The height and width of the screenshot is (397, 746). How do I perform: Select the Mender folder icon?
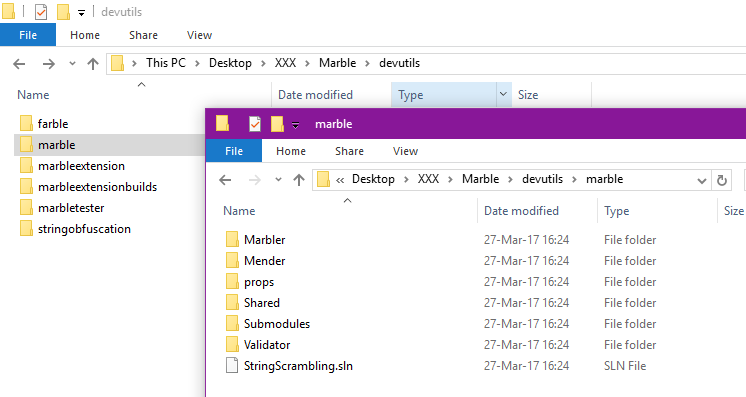point(232,260)
